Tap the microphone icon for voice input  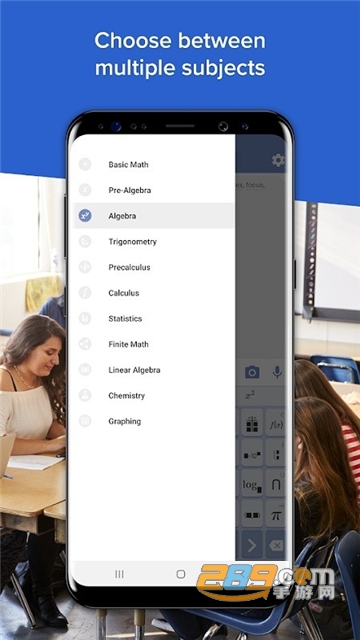pyautogui.click(x=277, y=372)
